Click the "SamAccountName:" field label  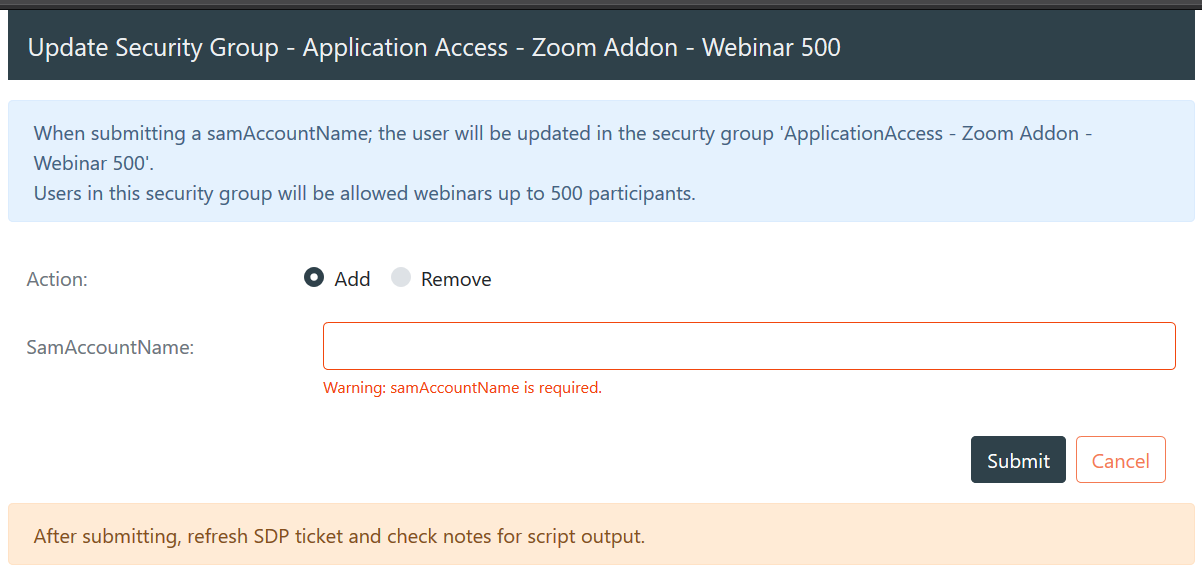(x=110, y=347)
